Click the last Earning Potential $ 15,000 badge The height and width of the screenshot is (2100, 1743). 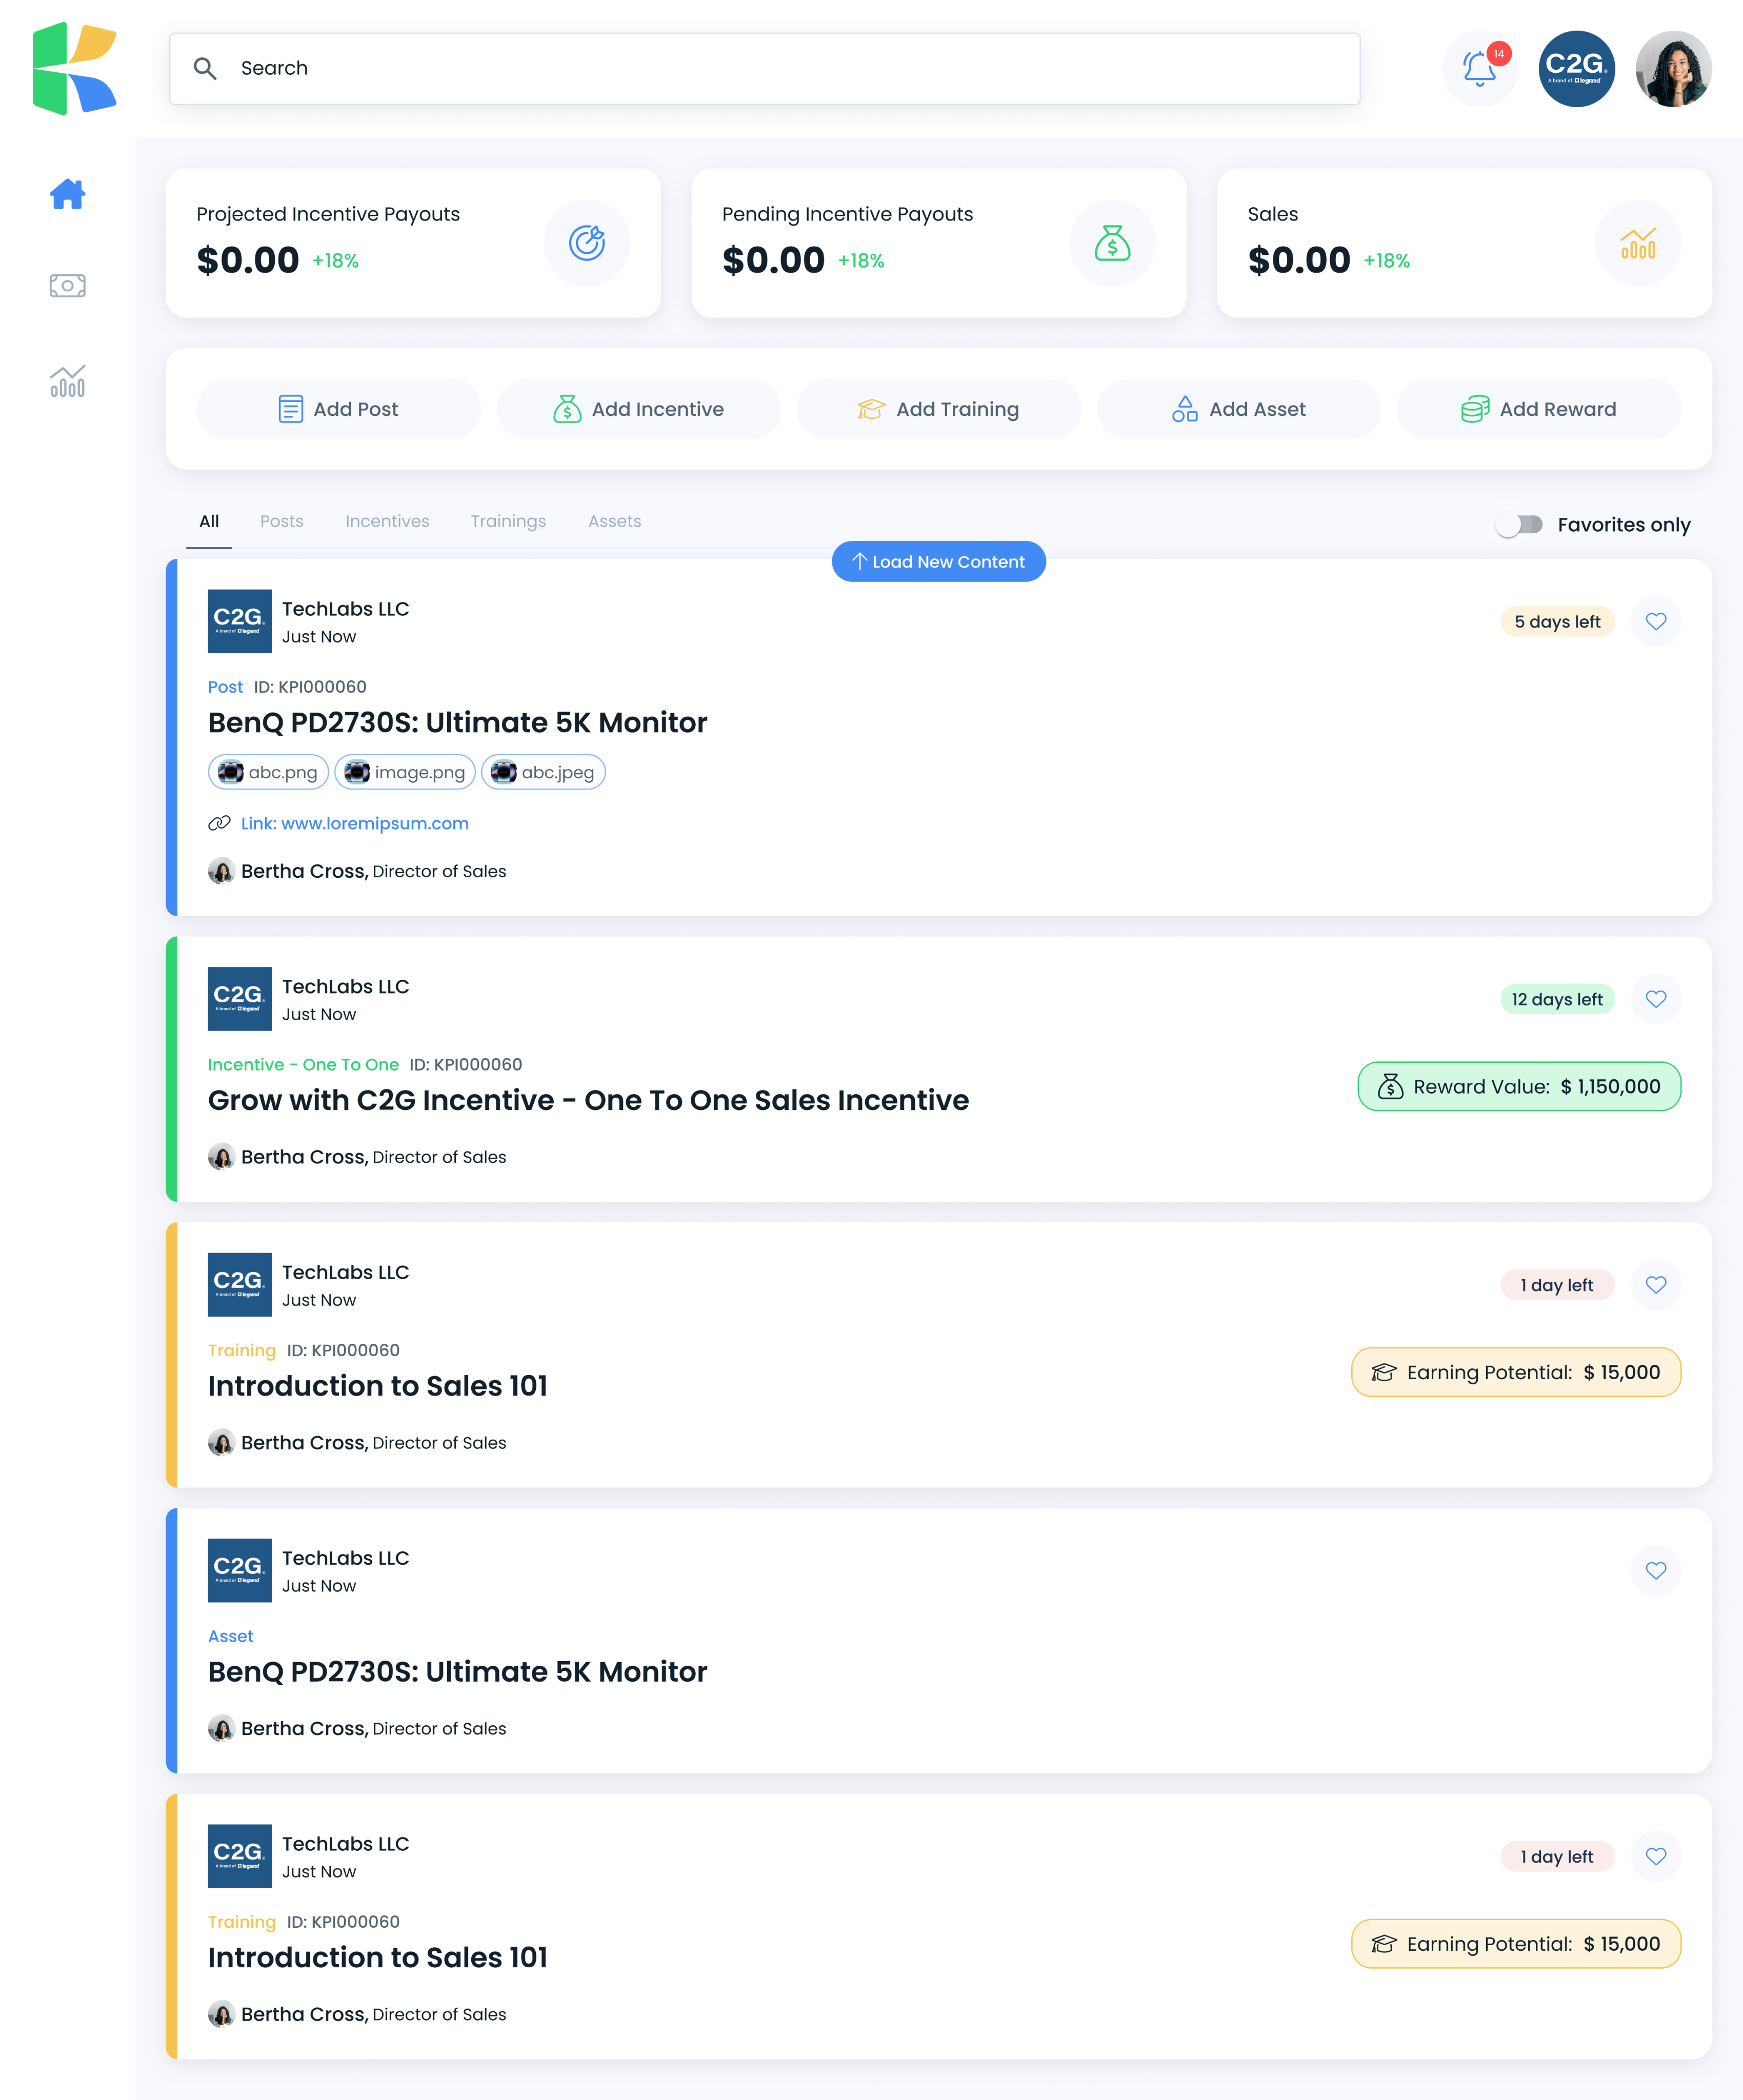tap(1516, 1944)
